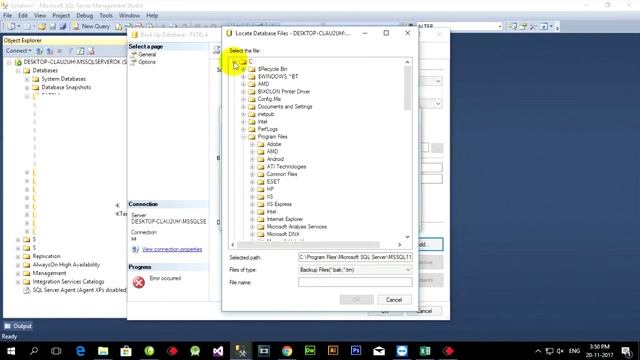Expand the Replication node

(18, 256)
